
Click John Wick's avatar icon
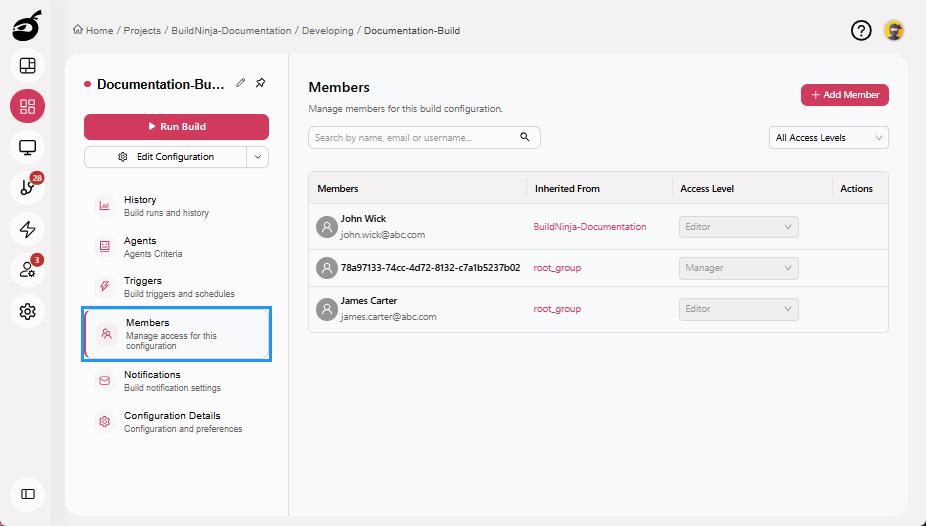(327, 227)
